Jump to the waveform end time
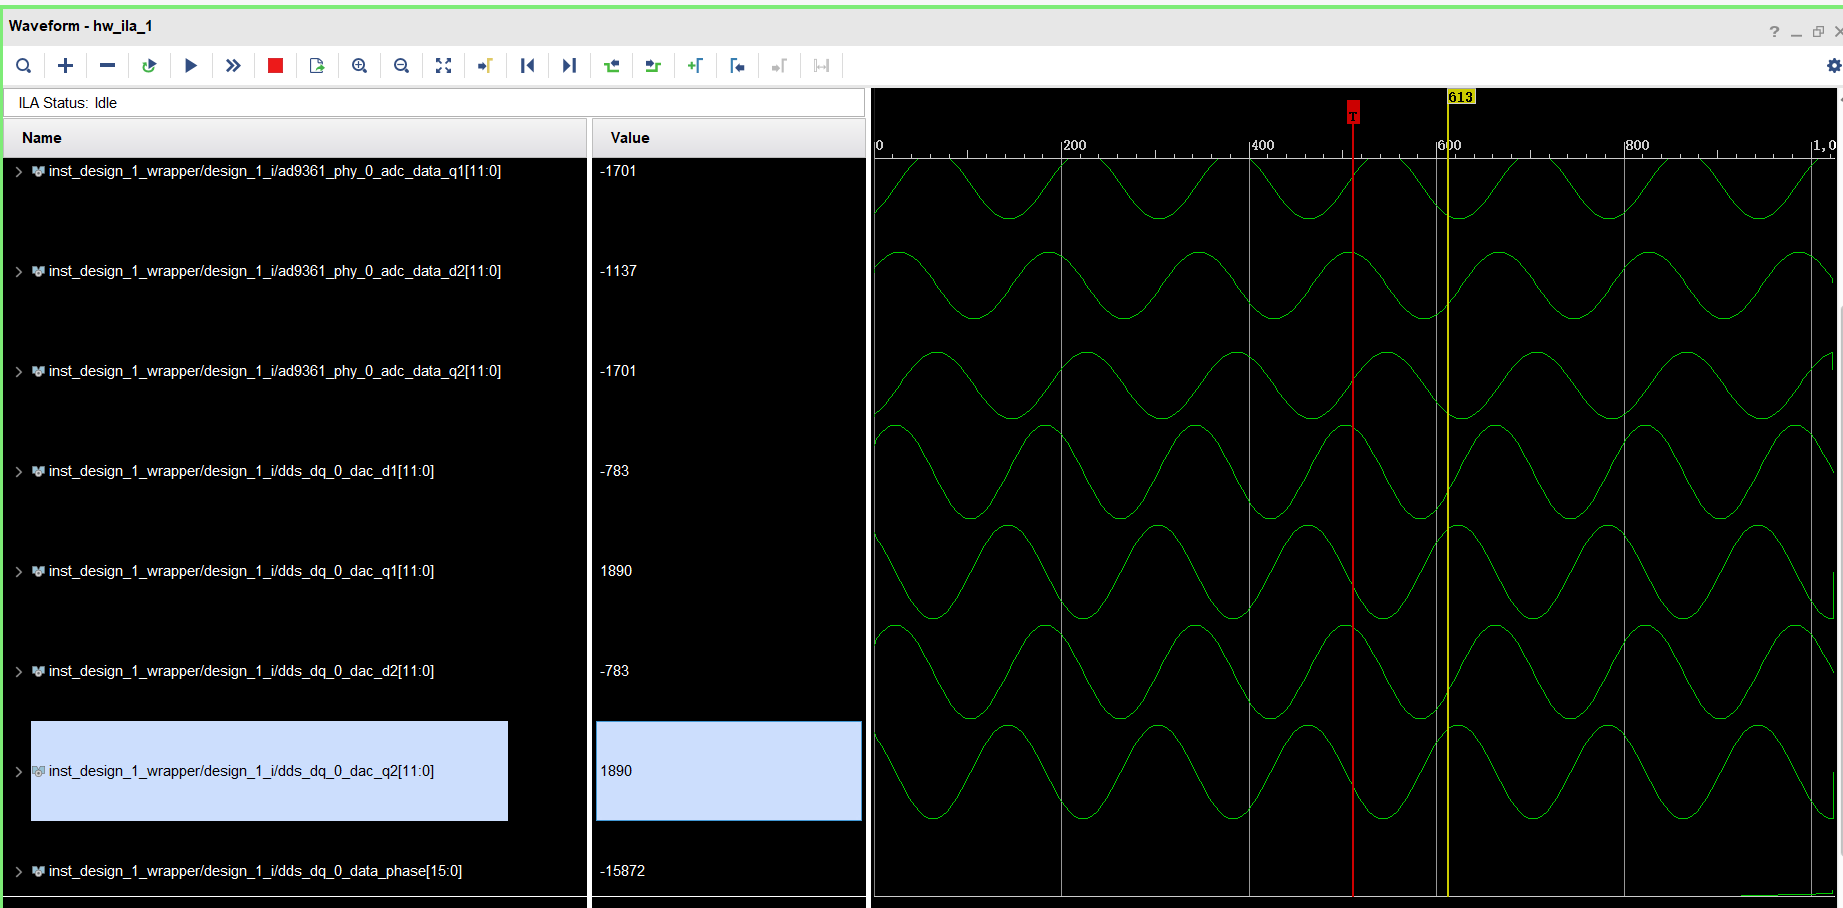The image size is (1843, 908). click(x=569, y=66)
